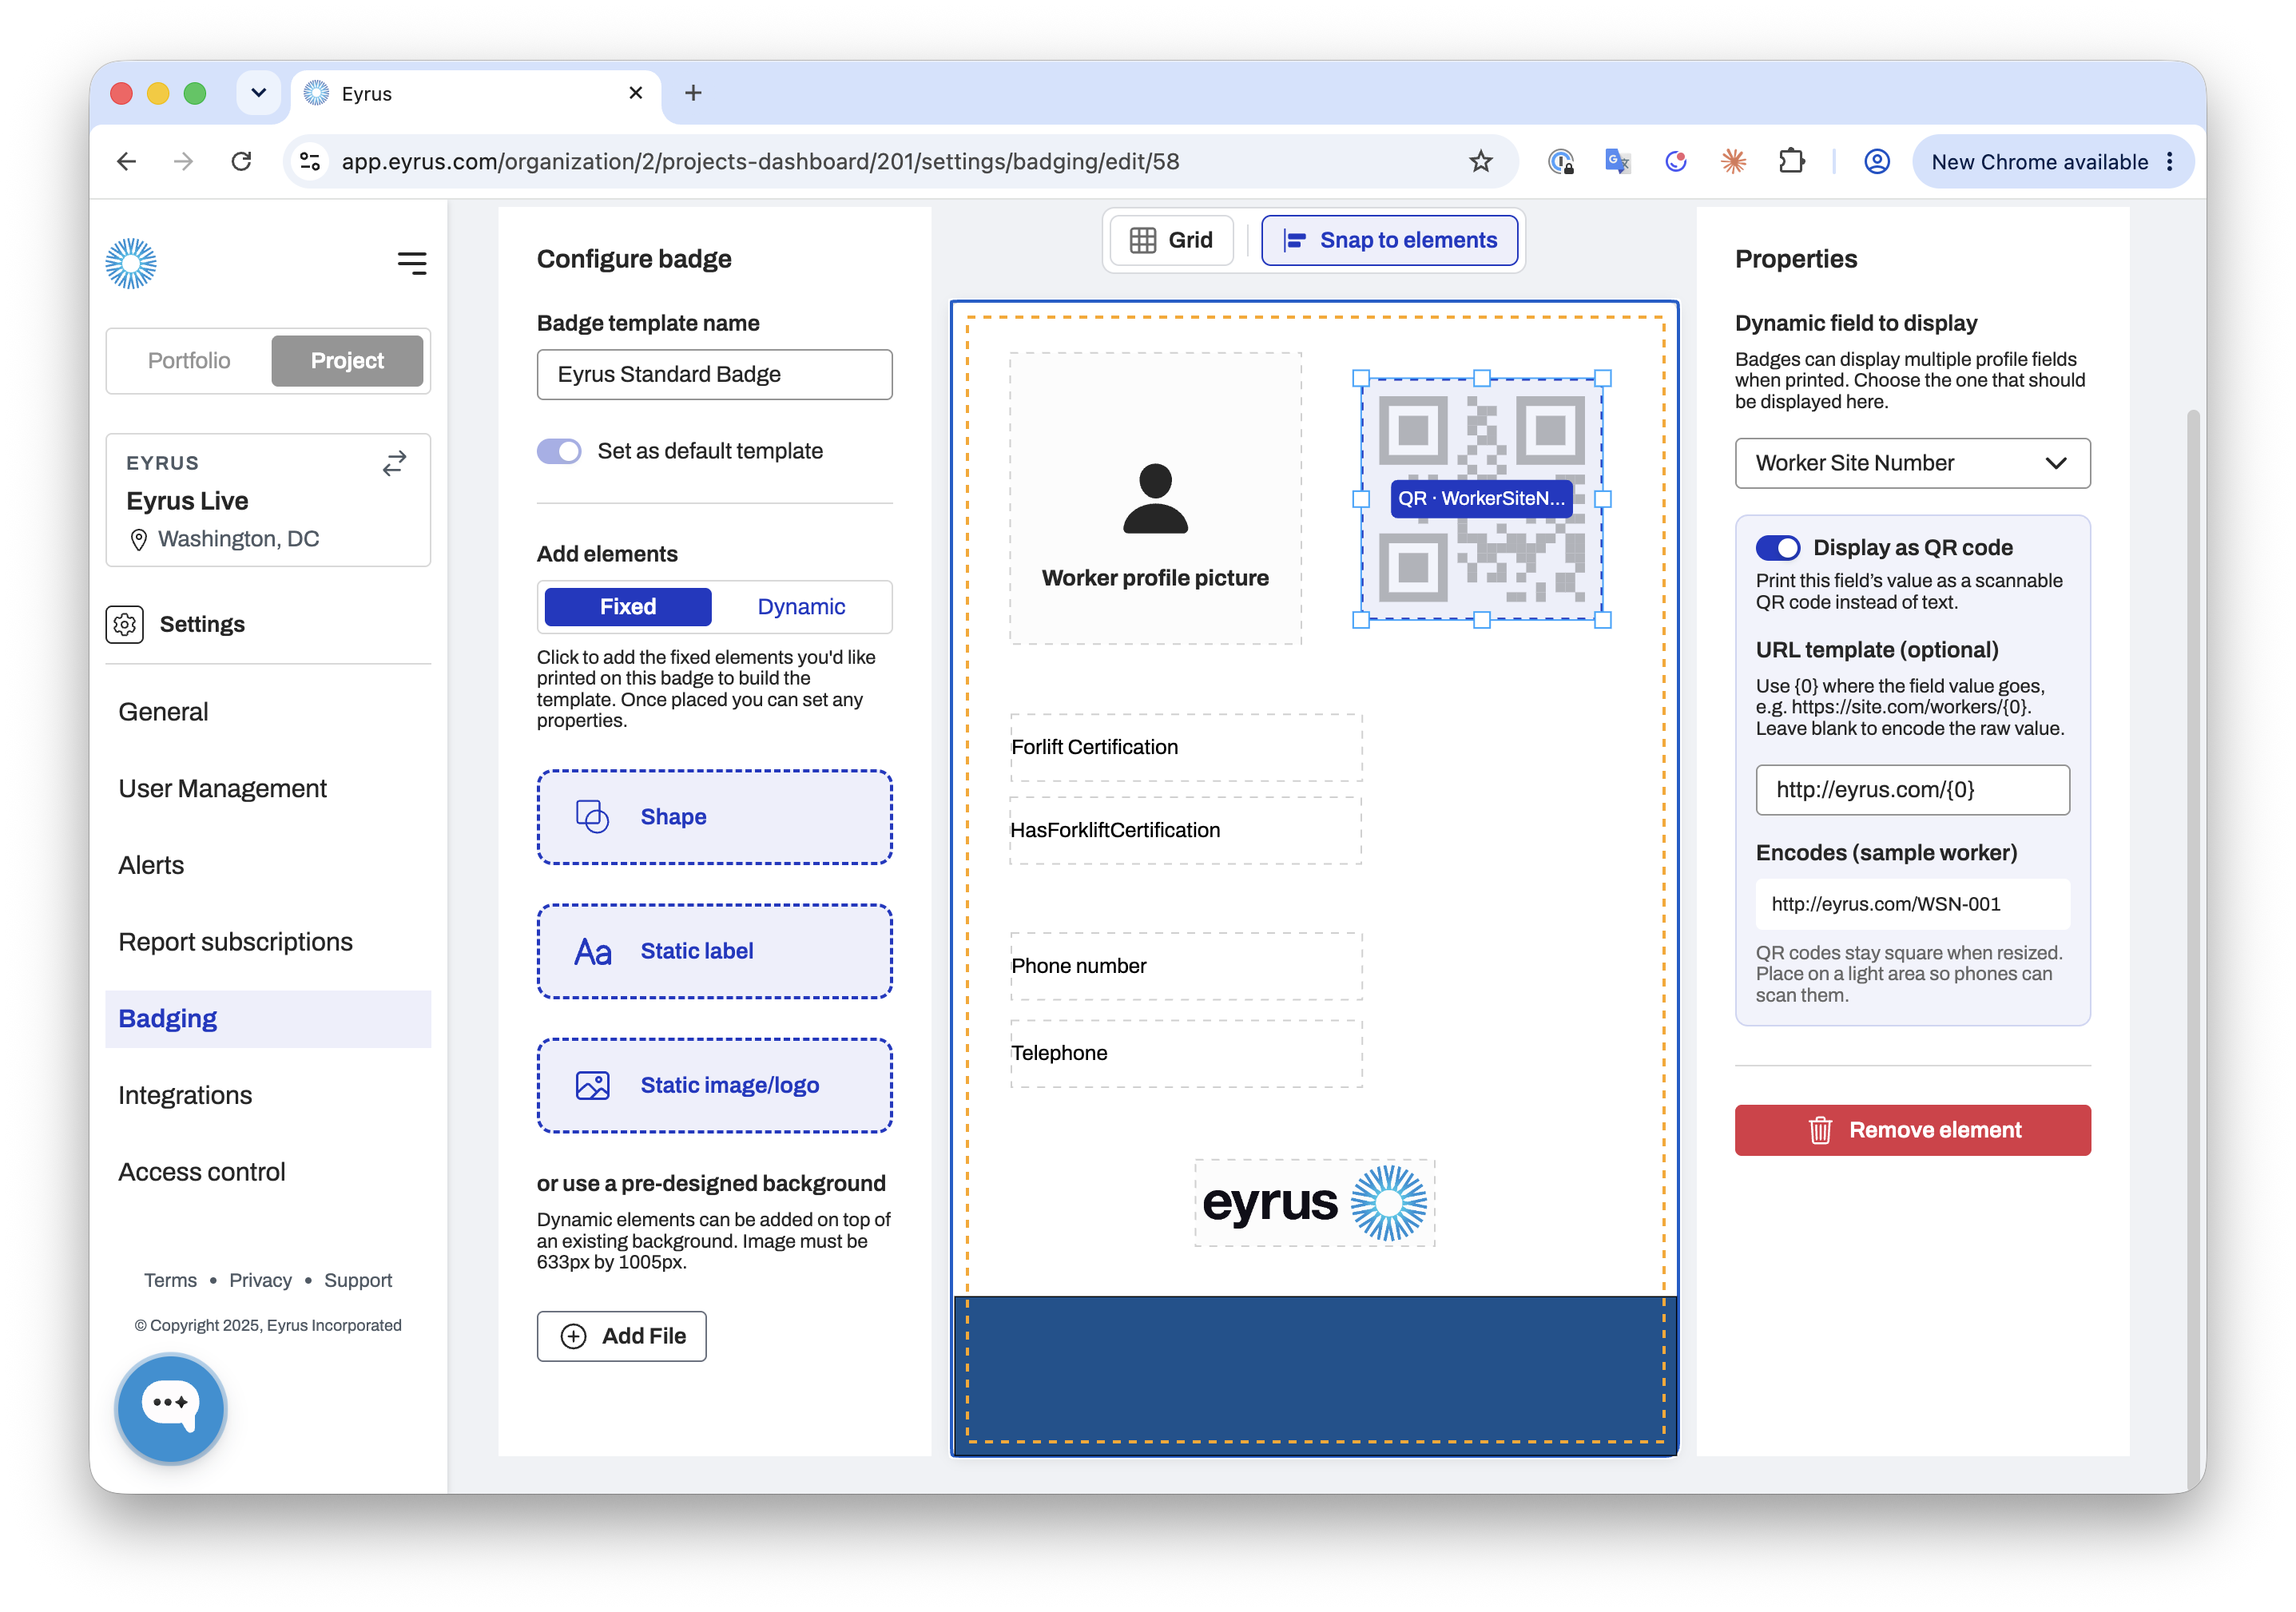2296x1612 pixels.
Task: Open the Google Translate extension icon
Action: (1617, 161)
